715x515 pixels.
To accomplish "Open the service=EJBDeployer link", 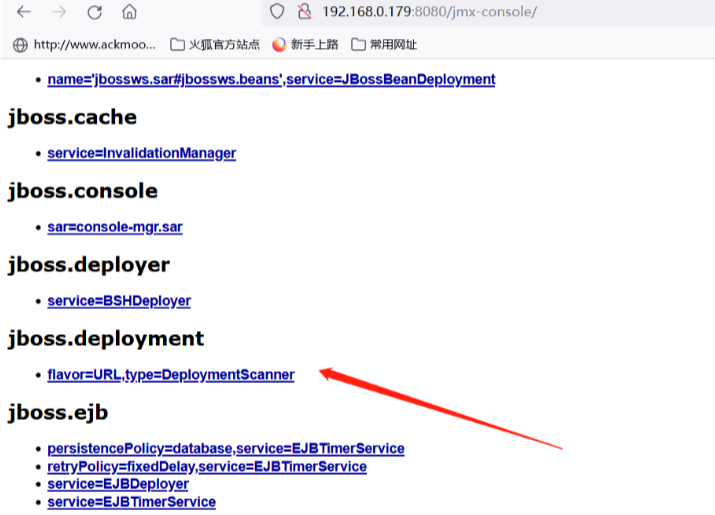I will pos(118,484).
